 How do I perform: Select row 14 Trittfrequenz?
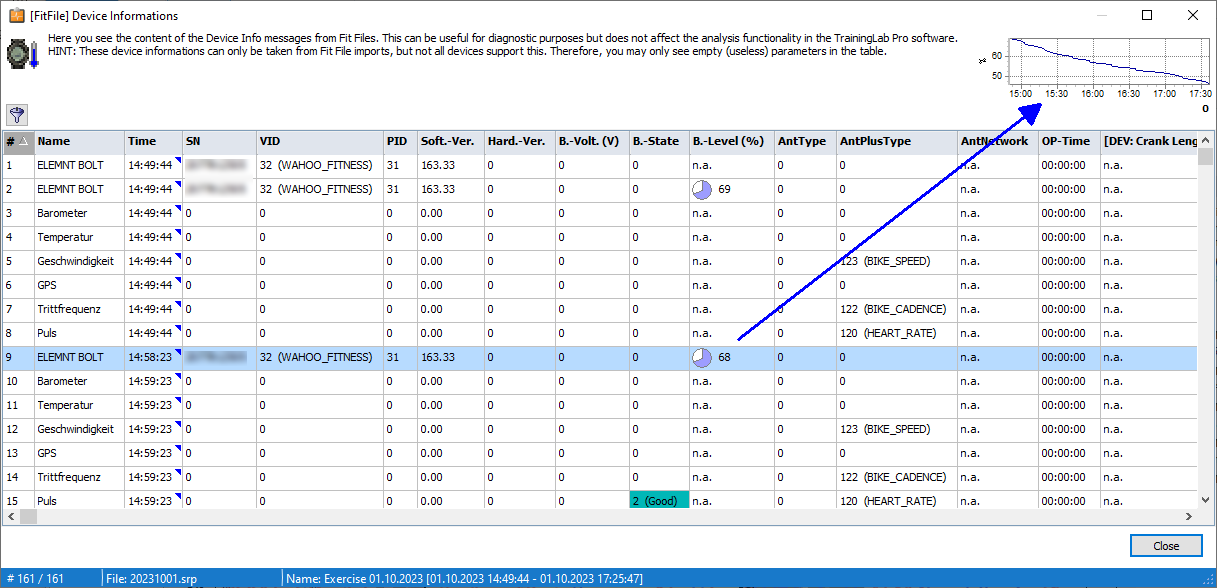click(600, 477)
